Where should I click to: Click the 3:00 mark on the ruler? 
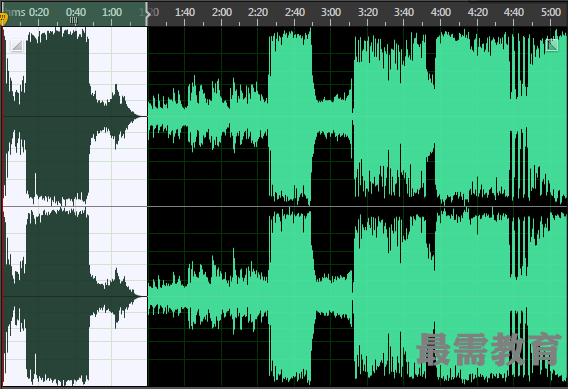pyautogui.click(x=331, y=12)
